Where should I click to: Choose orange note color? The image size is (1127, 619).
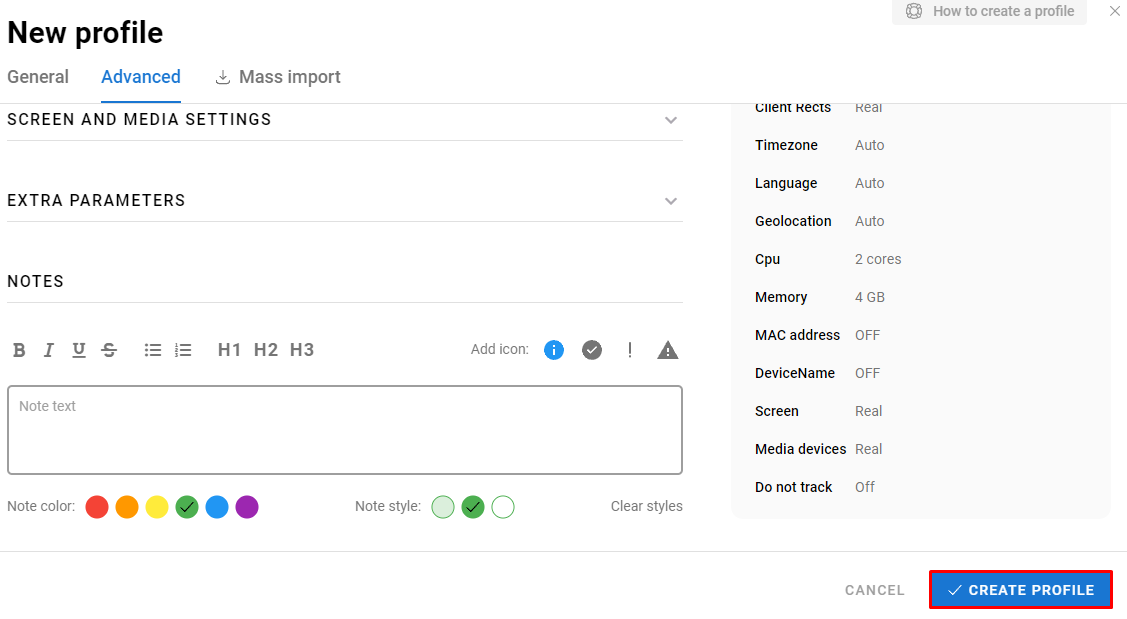pyautogui.click(x=127, y=507)
